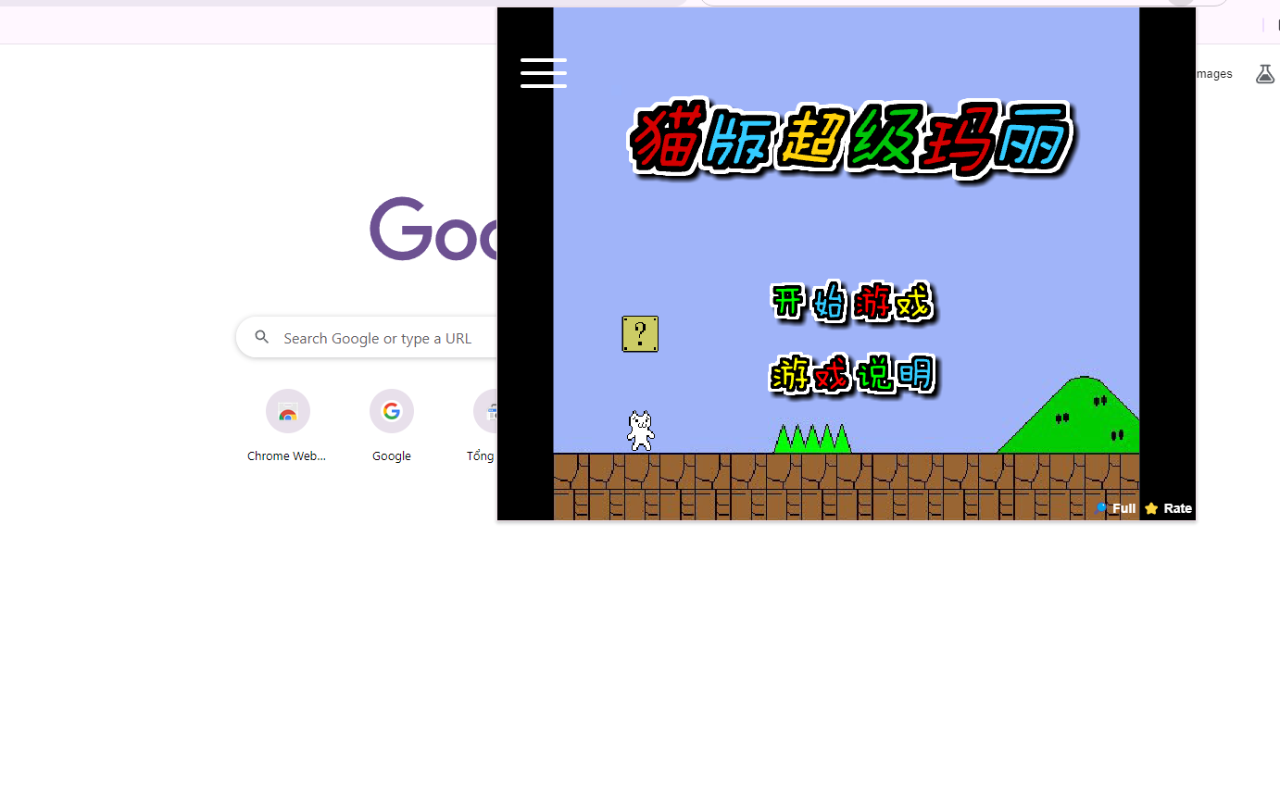Open game instructions 游戏说明
1280x800 pixels.
point(852,375)
